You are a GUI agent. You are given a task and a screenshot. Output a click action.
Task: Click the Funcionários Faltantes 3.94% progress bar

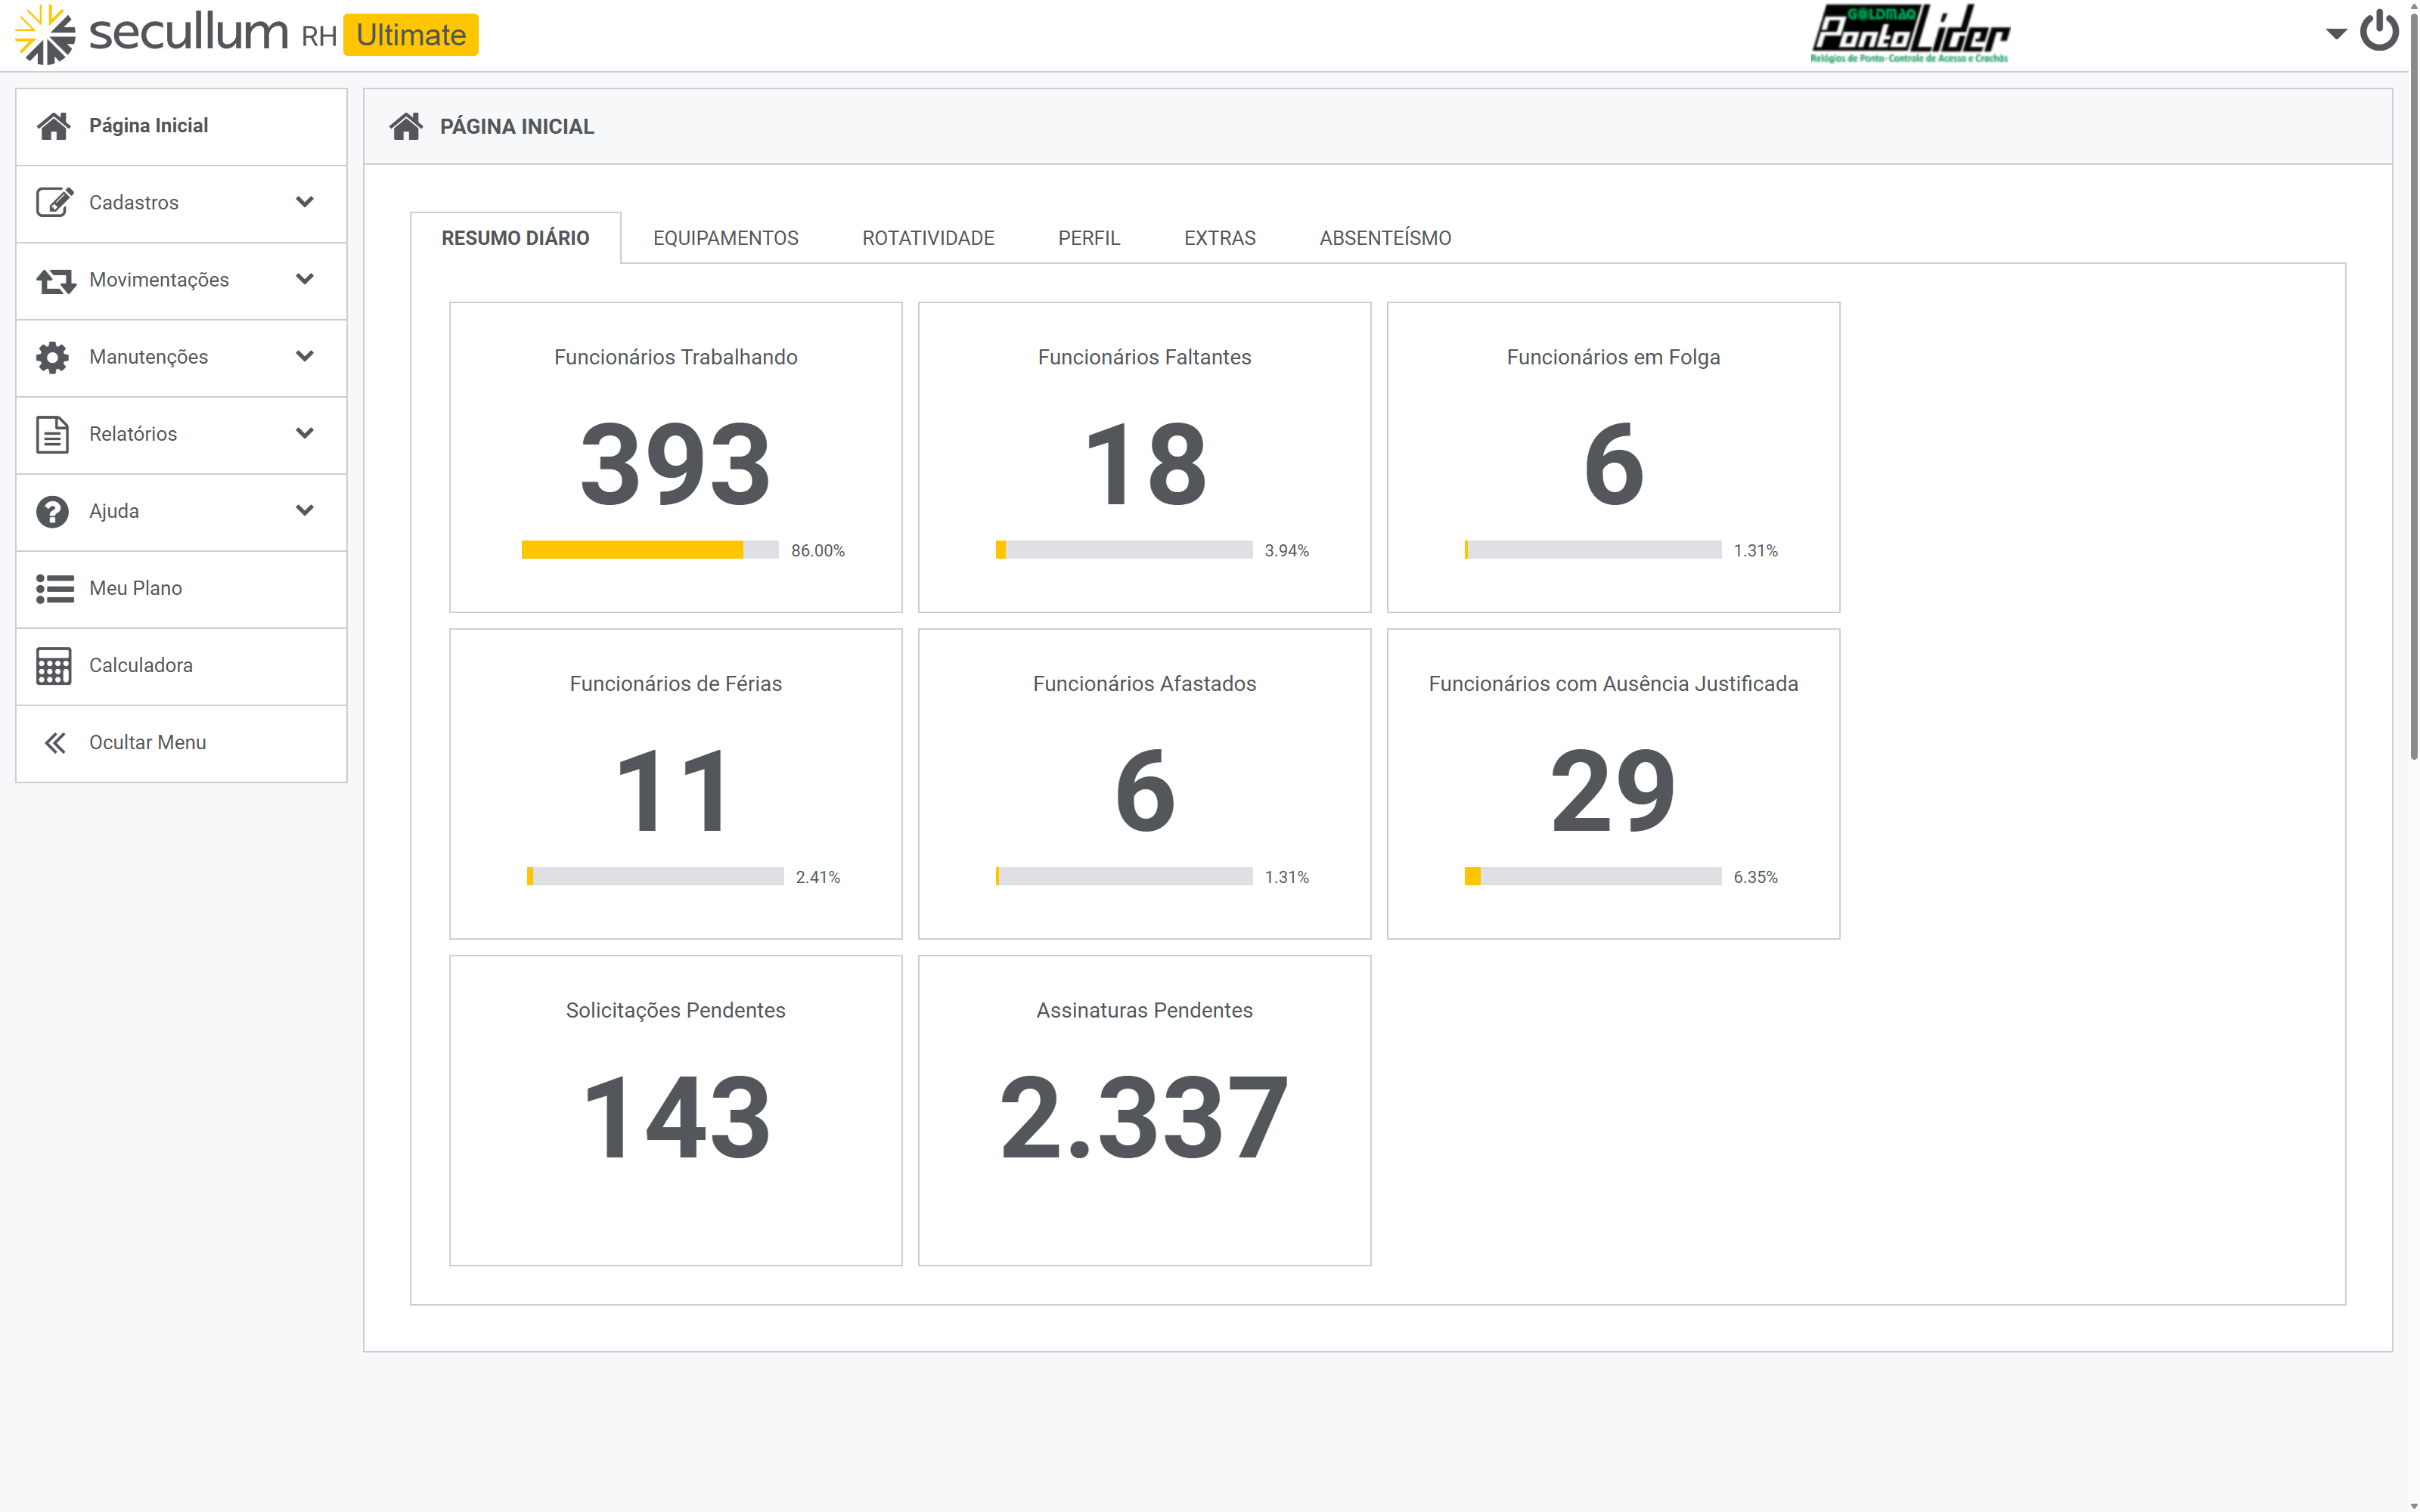pyautogui.click(x=1124, y=550)
